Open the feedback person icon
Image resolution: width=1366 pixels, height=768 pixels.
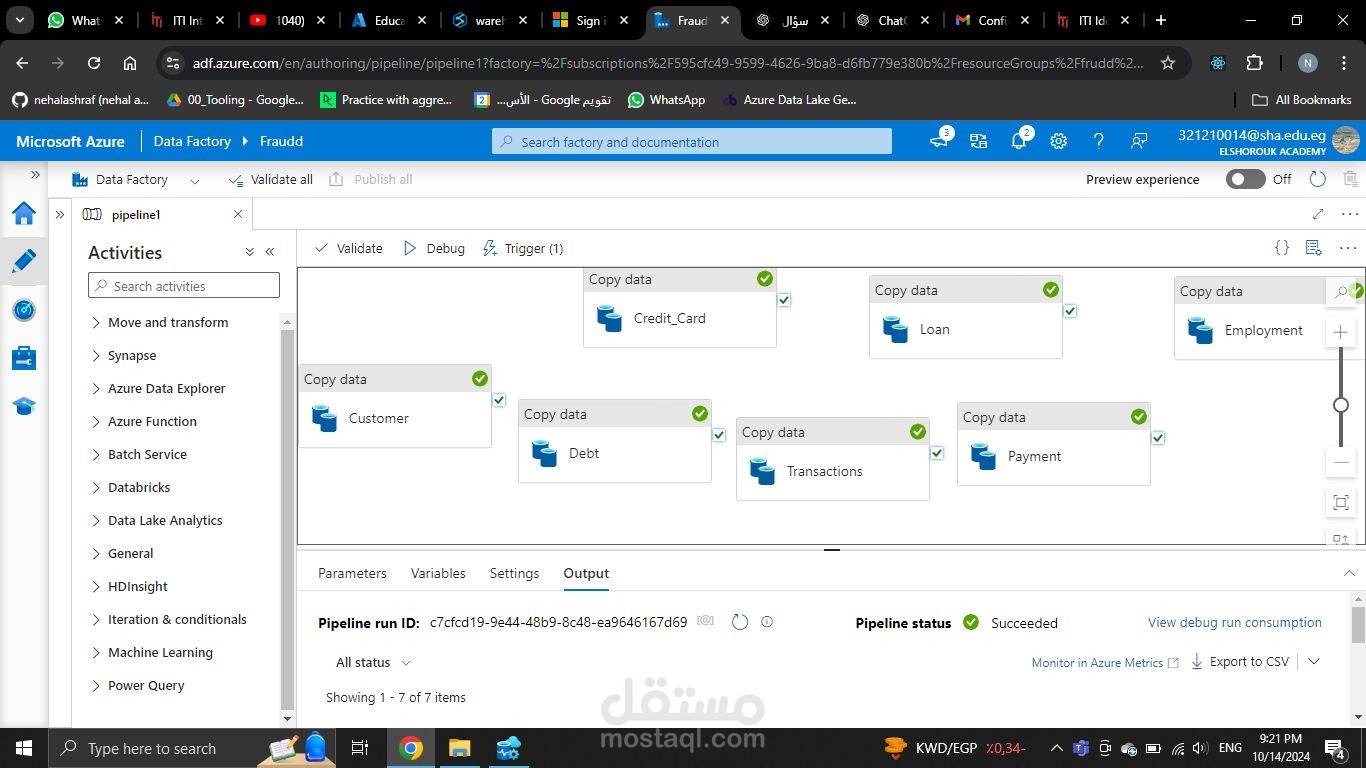[x=1139, y=141]
